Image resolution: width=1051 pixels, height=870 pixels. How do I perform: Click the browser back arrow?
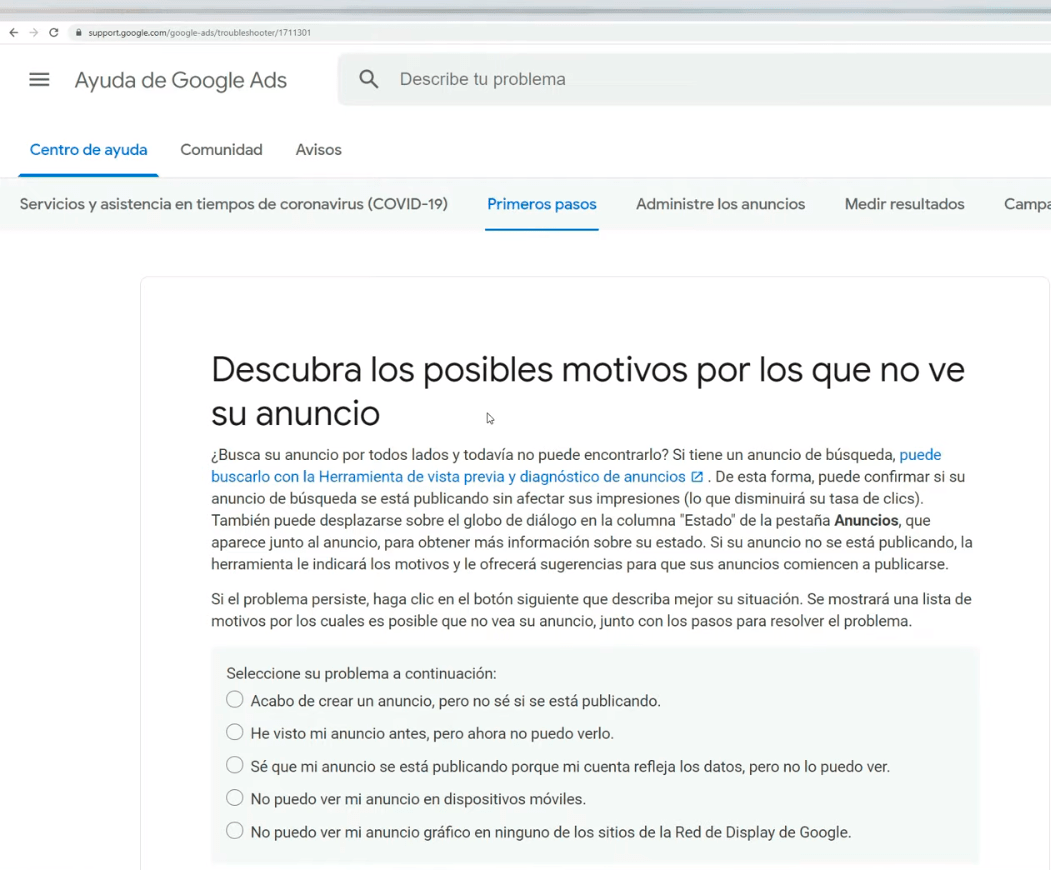pyautogui.click(x=13, y=32)
